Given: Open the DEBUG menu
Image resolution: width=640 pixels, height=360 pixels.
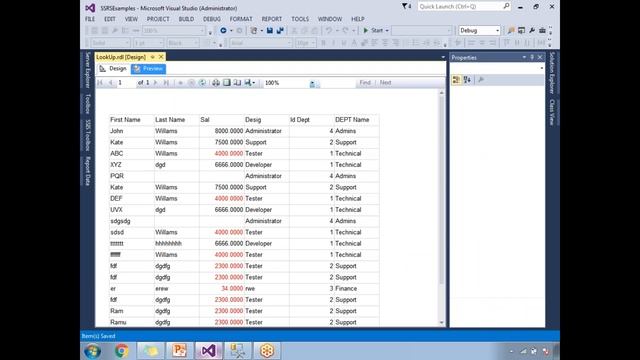Looking at the screenshot, I should [x=212, y=19].
